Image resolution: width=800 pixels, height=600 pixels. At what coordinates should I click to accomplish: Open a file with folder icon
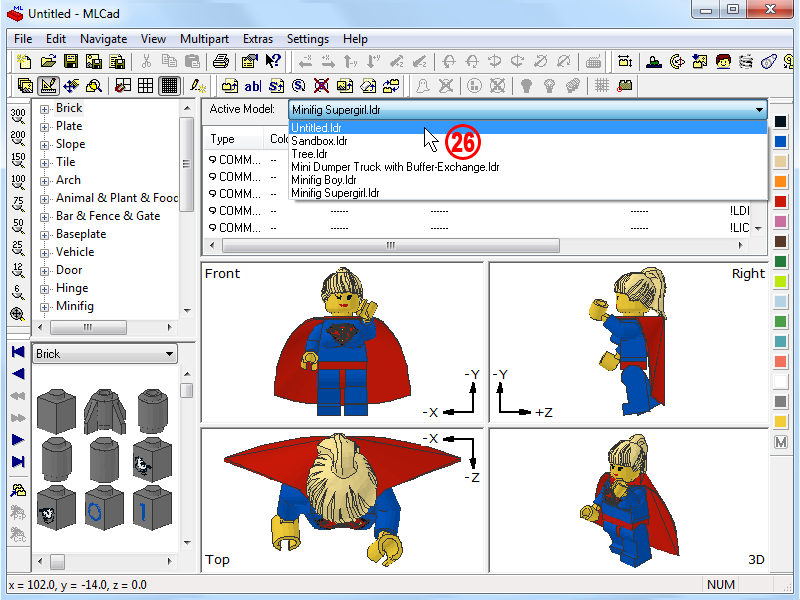(x=47, y=62)
